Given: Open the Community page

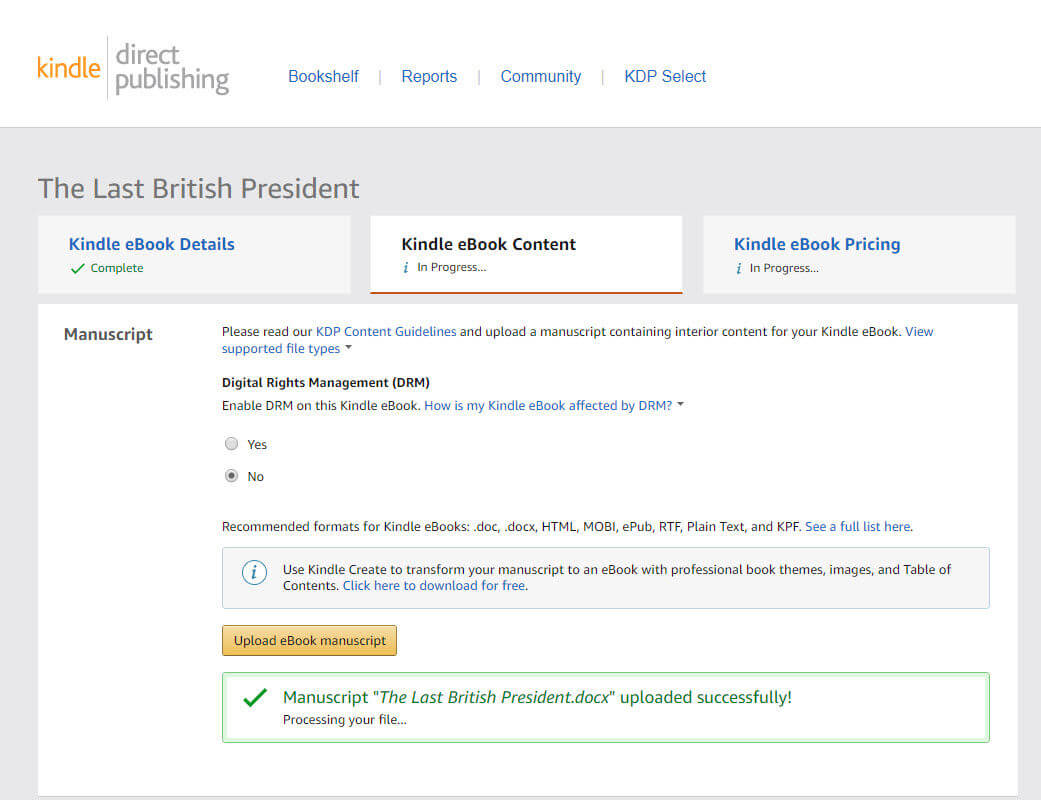Looking at the screenshot, I should coord(540,76).
